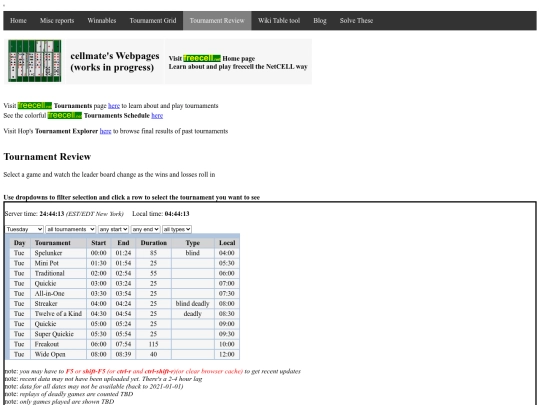This screenshot has width=540, height=405.
Task: Click local time 12:00 cell
Action: click(x=227, y=354)
